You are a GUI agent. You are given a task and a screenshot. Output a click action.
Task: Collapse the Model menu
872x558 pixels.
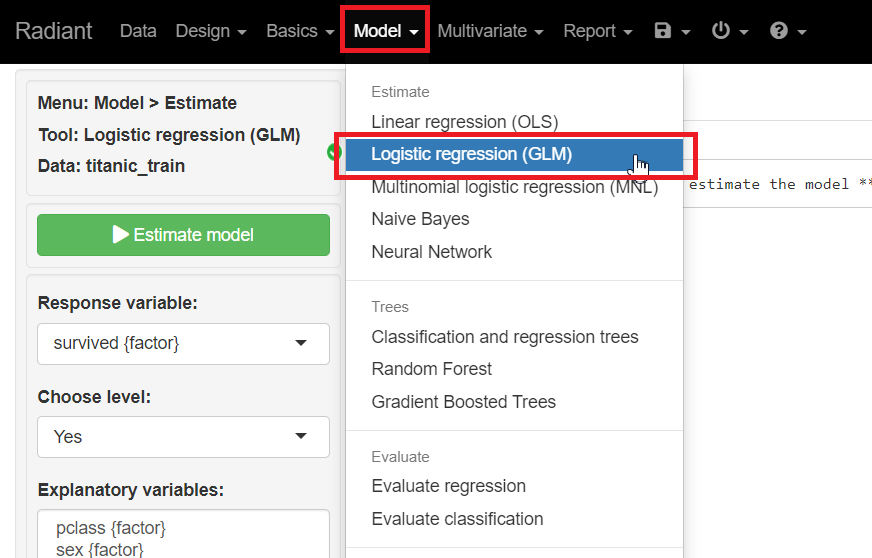pos(386,31)
